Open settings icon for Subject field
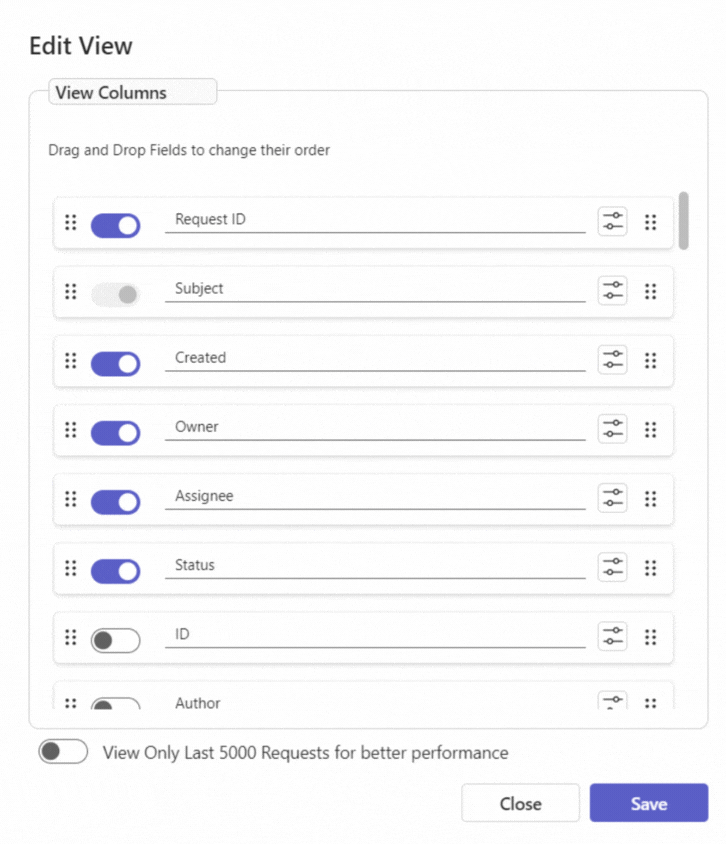The image size is (726, 844). (612, 291)
